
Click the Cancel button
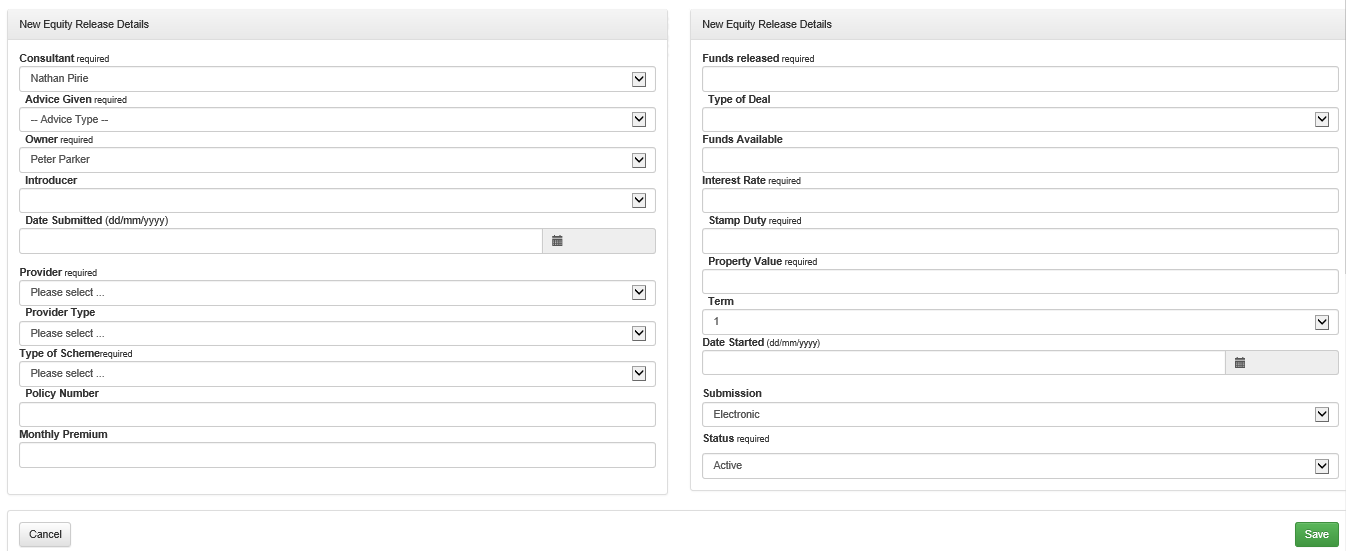(45, 534)
